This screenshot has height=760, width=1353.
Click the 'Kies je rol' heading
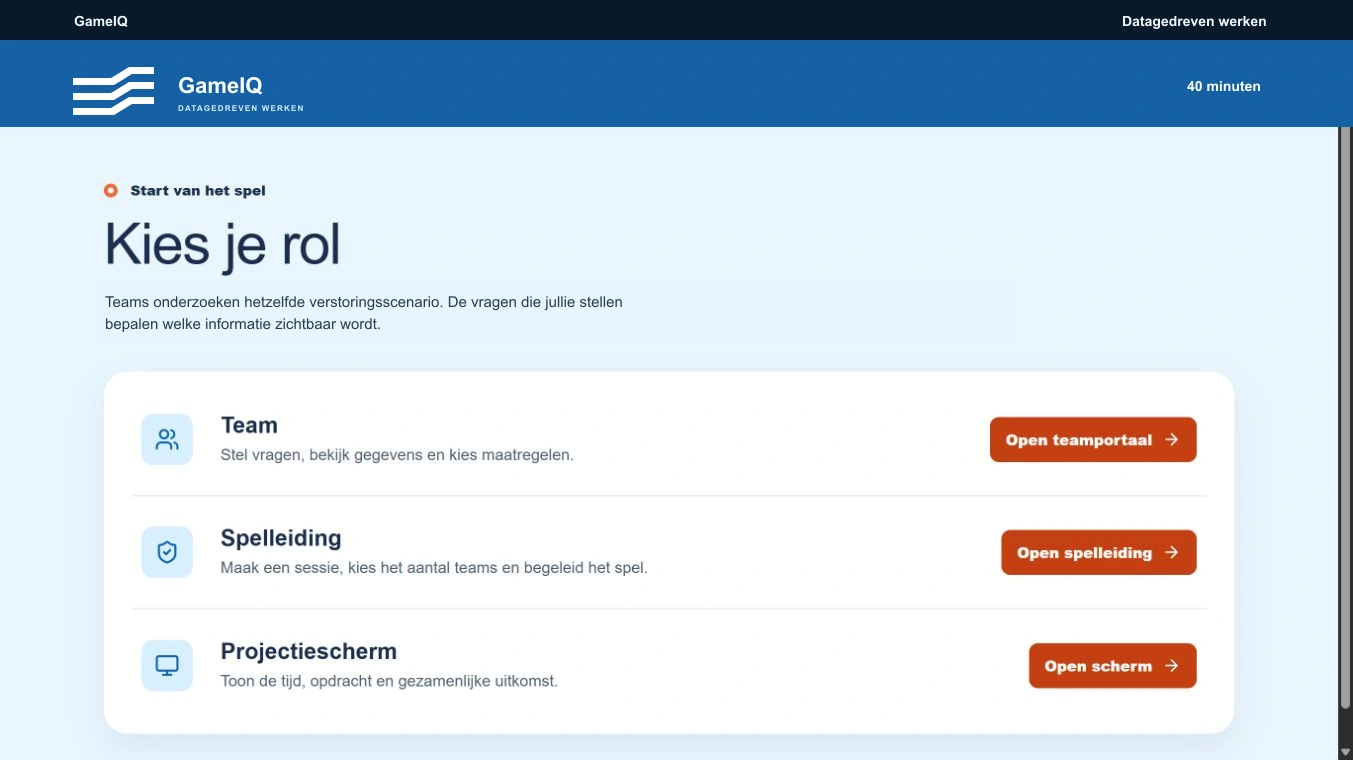point(223,245)
